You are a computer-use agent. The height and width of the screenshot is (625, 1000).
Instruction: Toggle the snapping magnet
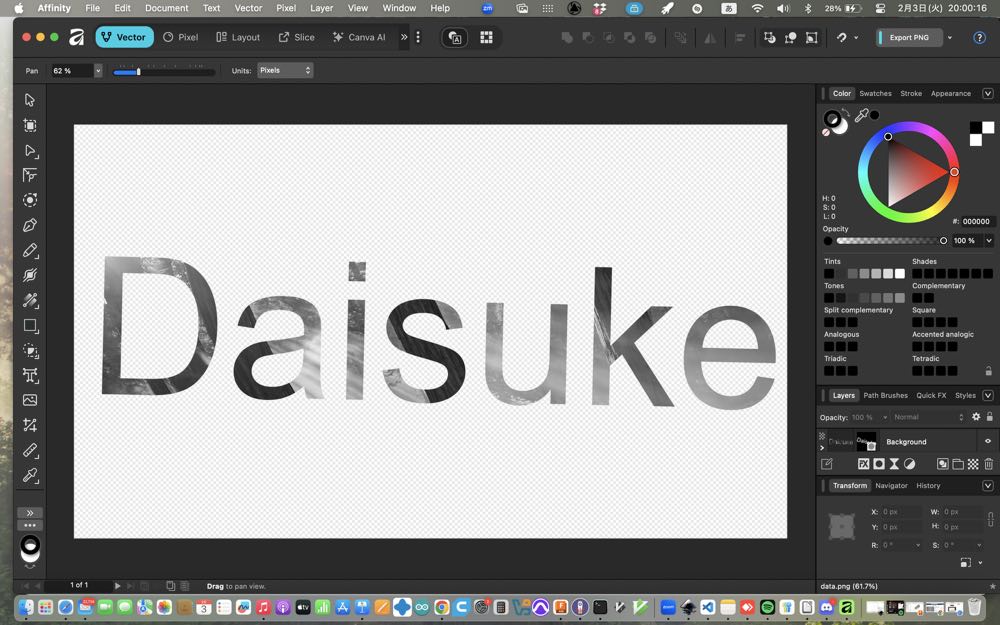(x=842, y=38)
